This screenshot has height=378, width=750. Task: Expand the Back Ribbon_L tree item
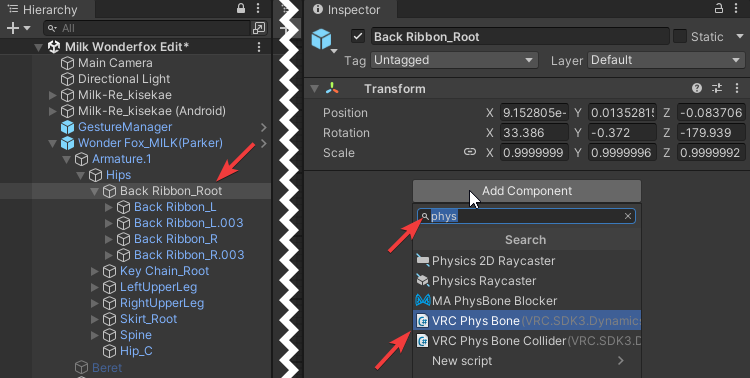109,207
